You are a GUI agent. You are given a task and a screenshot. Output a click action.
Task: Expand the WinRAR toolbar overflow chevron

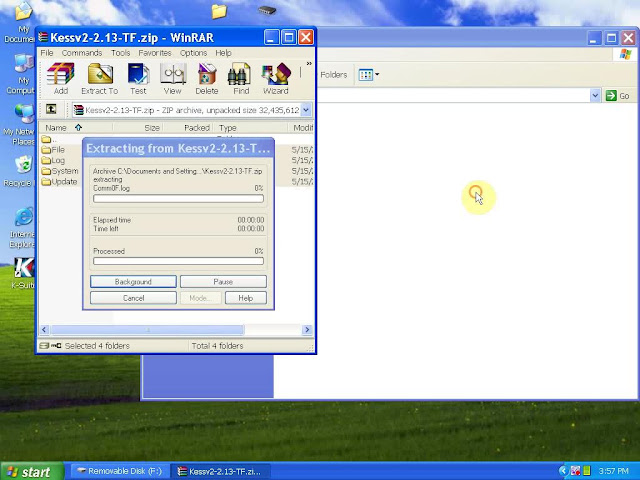pyautogui.click(x=309, y=64)
